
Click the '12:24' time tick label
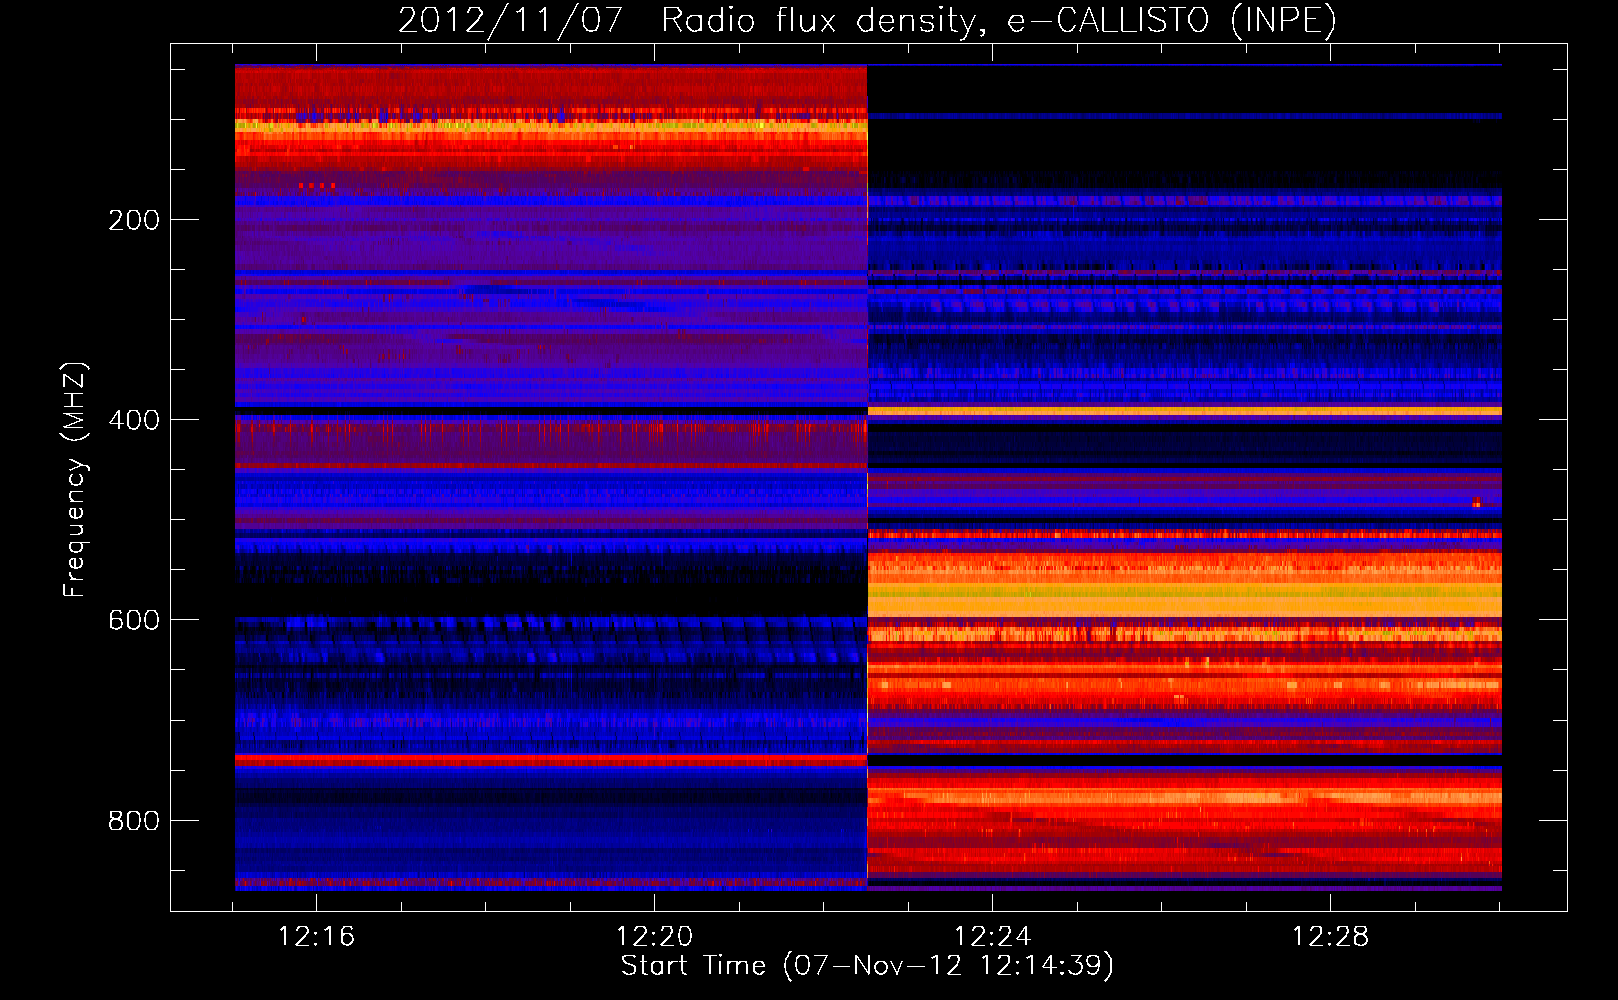pos(992,937)
